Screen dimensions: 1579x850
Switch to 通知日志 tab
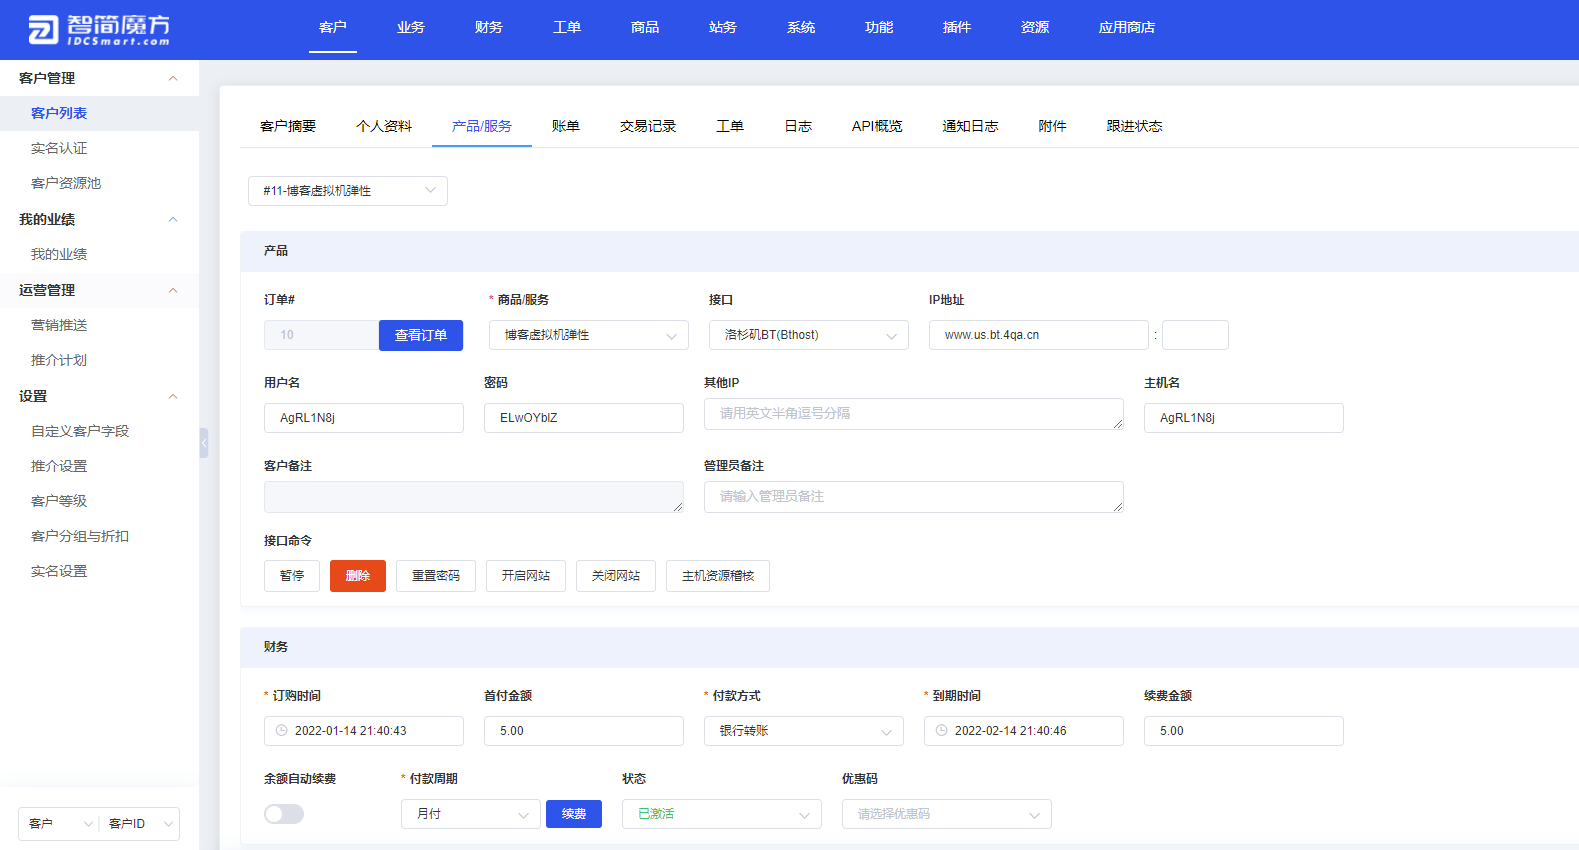click(970, 126)
